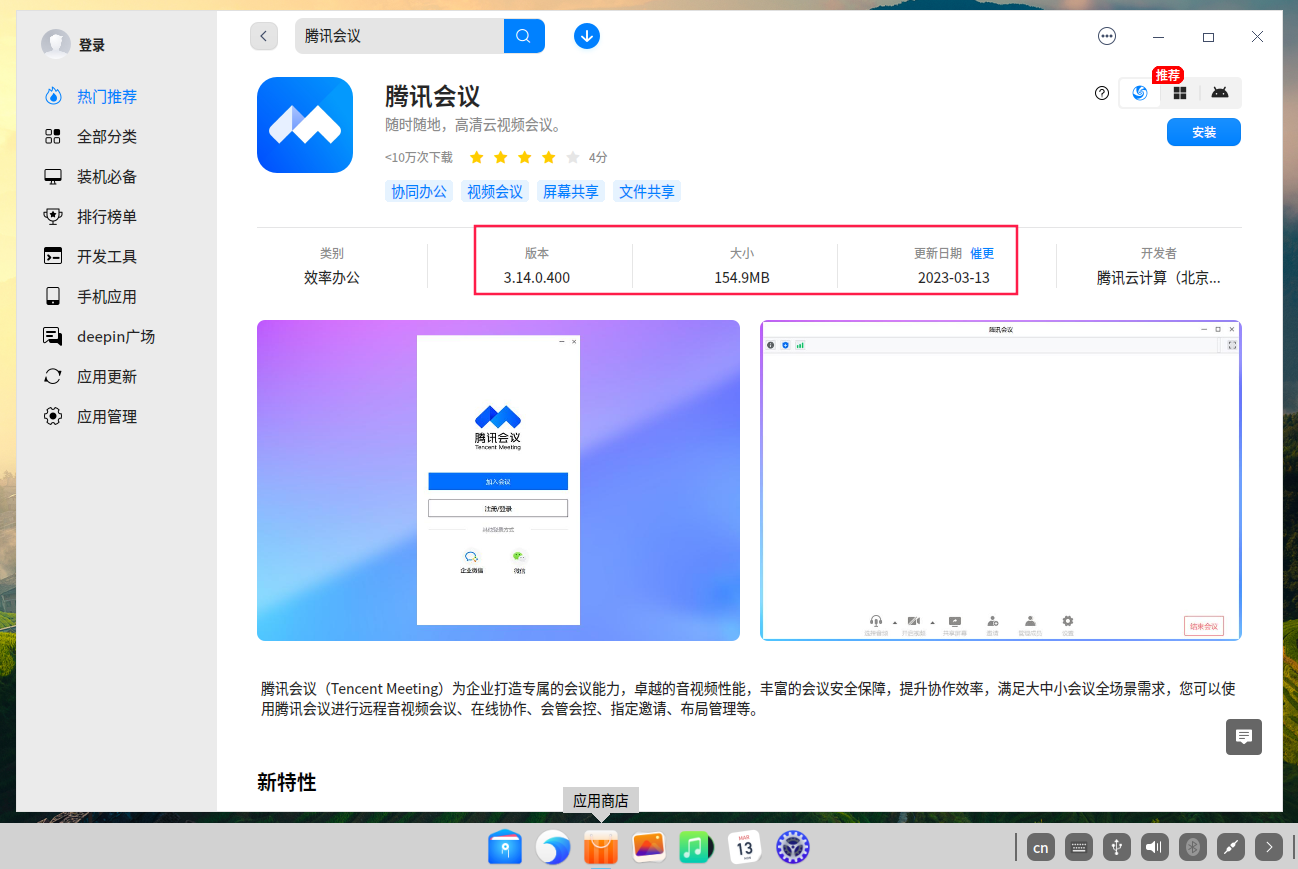Click the developer name 腾讯云计算

1159,278
